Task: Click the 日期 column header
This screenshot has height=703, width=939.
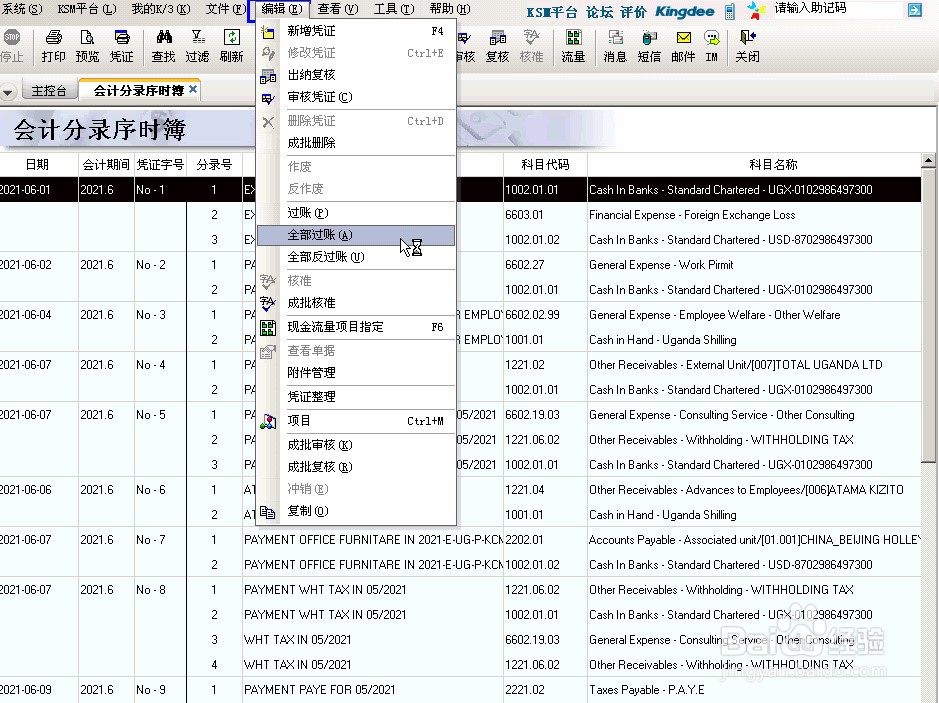Action: [37, 165]
